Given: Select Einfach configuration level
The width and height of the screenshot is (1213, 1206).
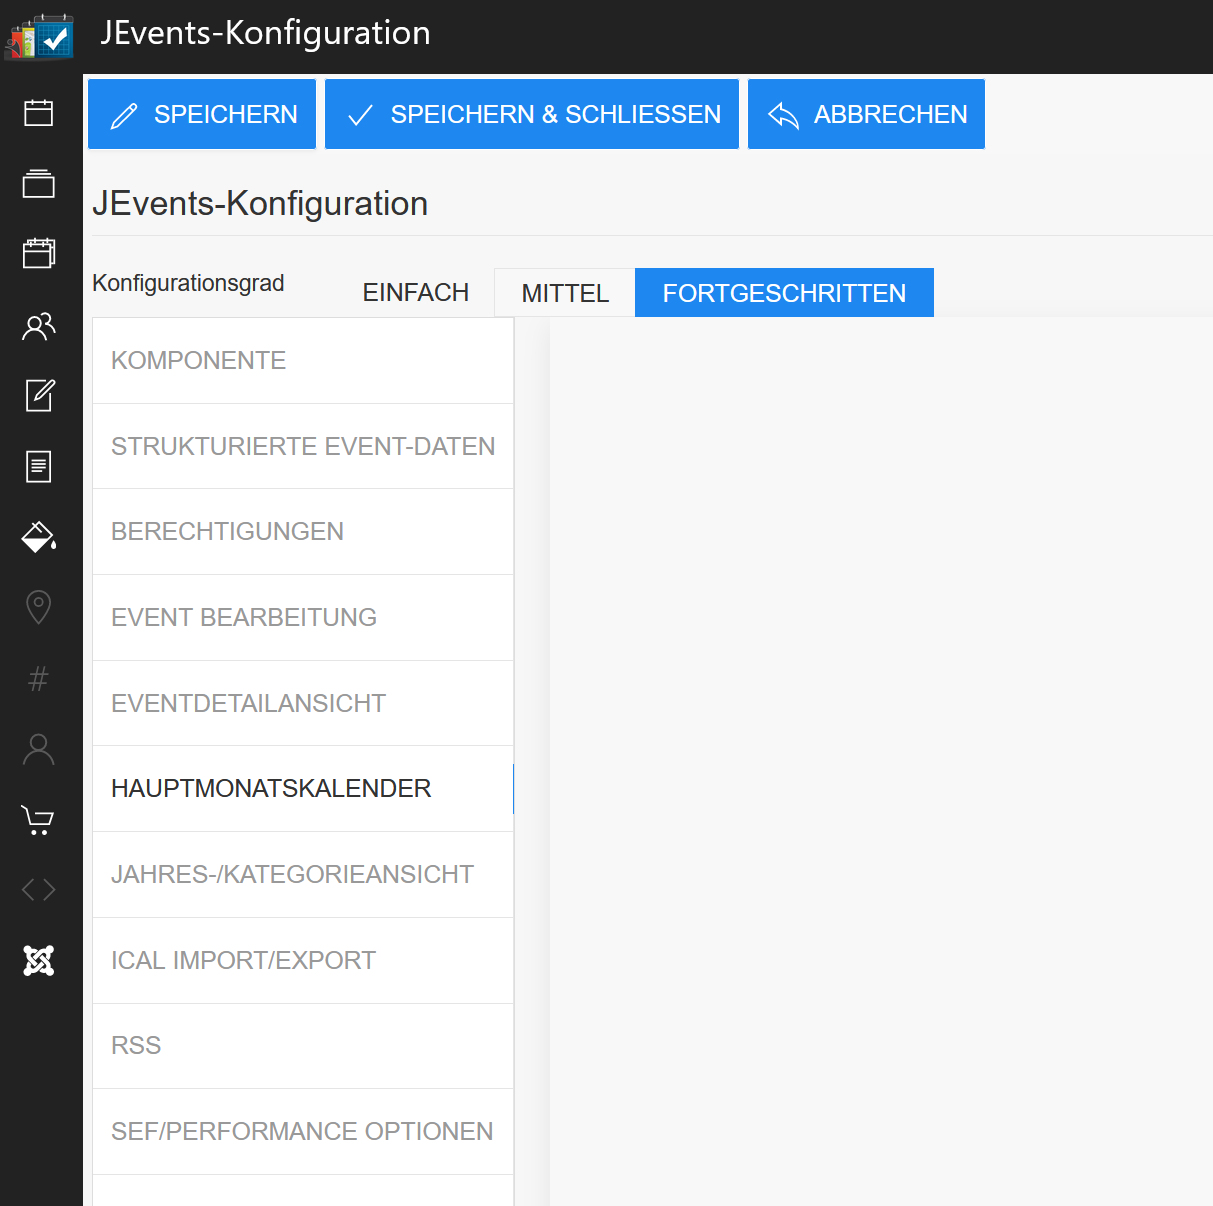Looking at the screenshot, I should 416,293.
